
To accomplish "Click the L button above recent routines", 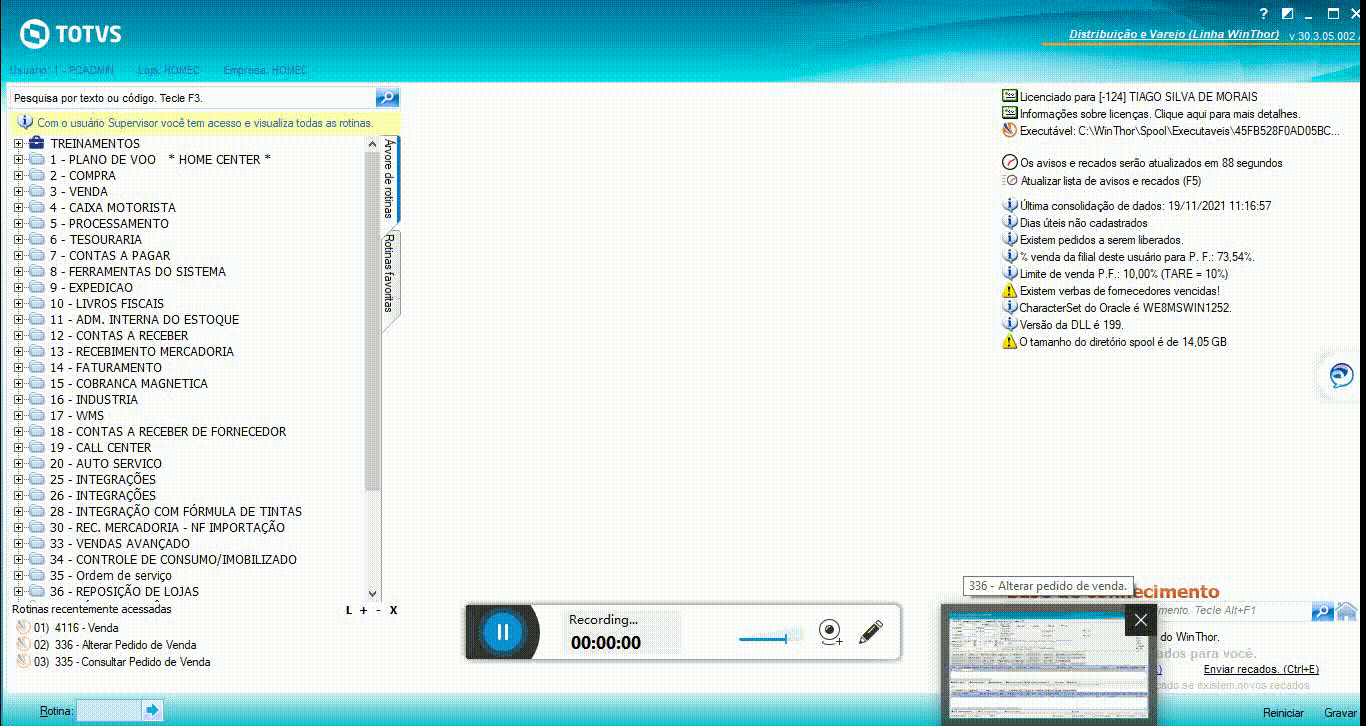I will pos(349,610).
